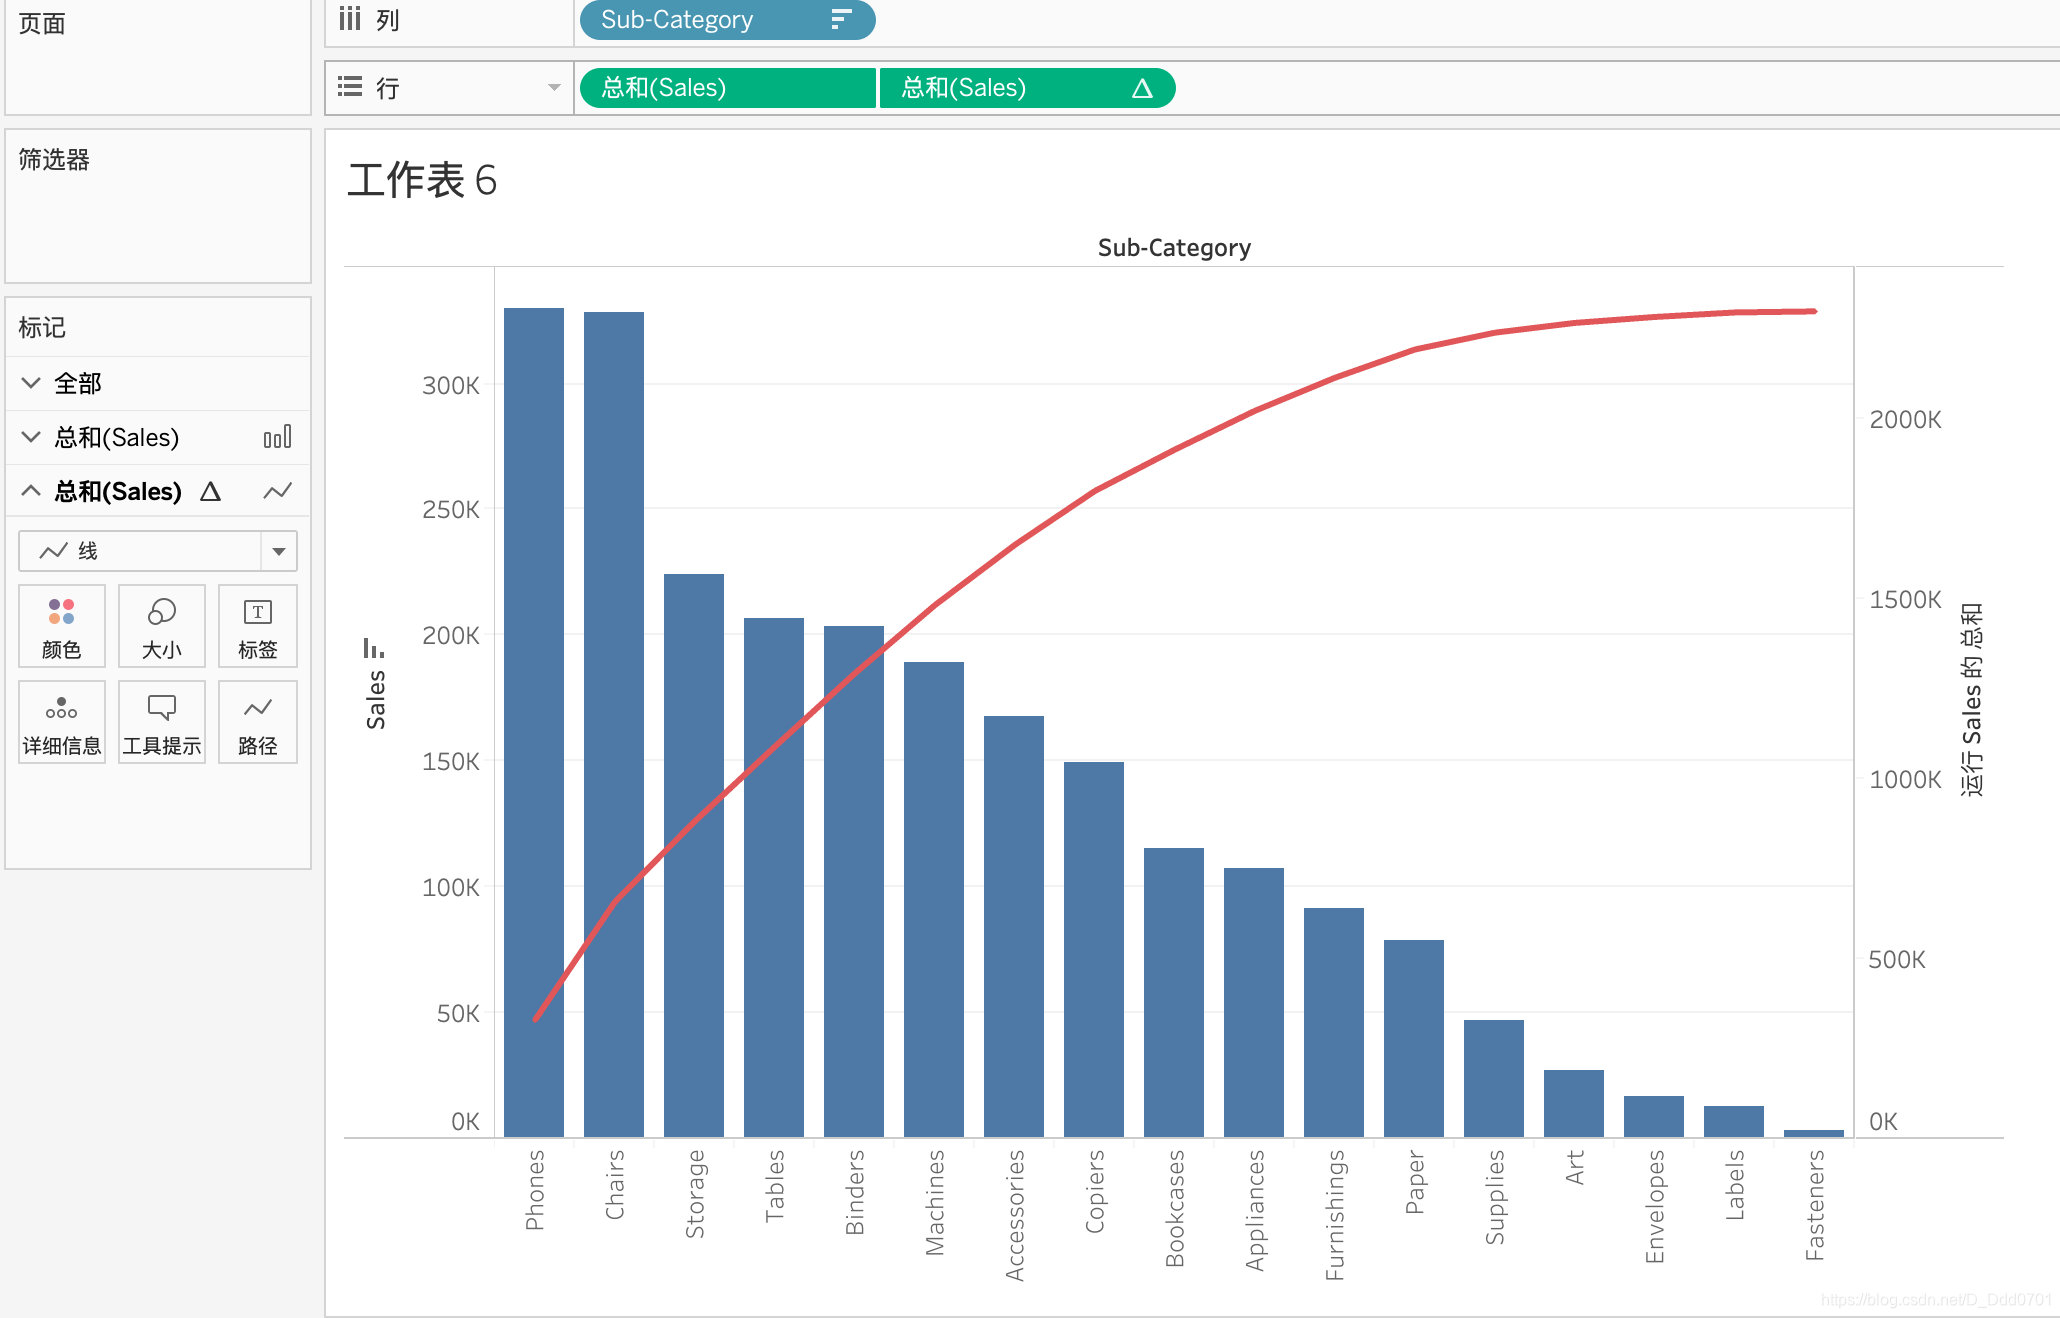Select the Storage bar
This screenshot has height=1318, width=2060.
pos(694,855)
